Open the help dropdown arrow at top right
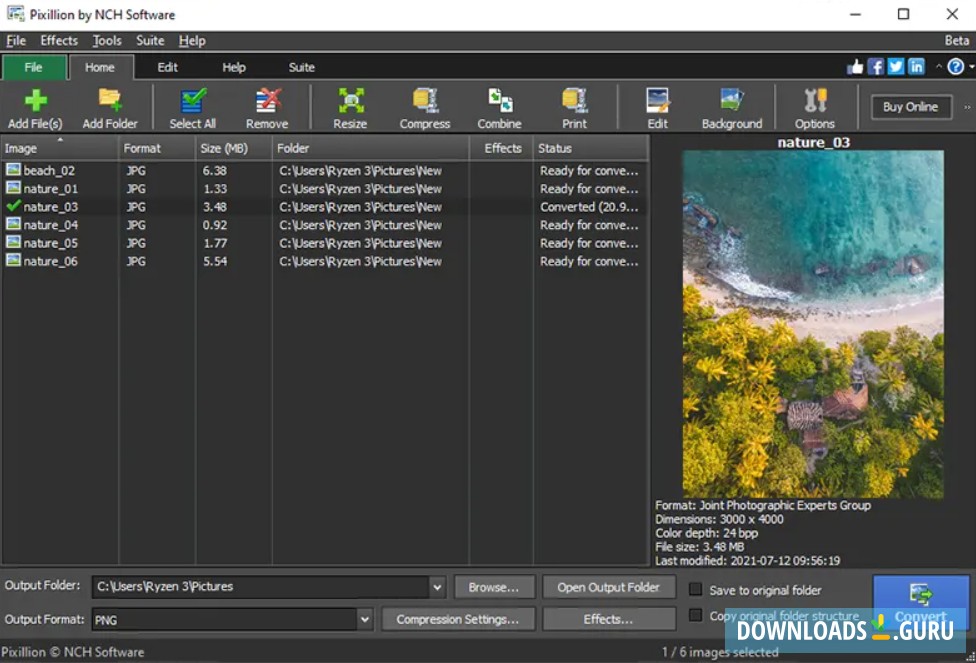 (971, 67)
